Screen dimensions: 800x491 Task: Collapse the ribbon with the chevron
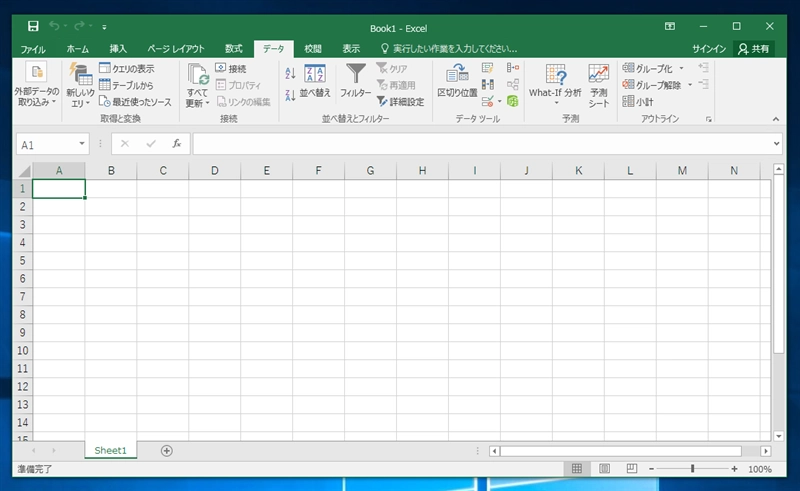point(776,119)
